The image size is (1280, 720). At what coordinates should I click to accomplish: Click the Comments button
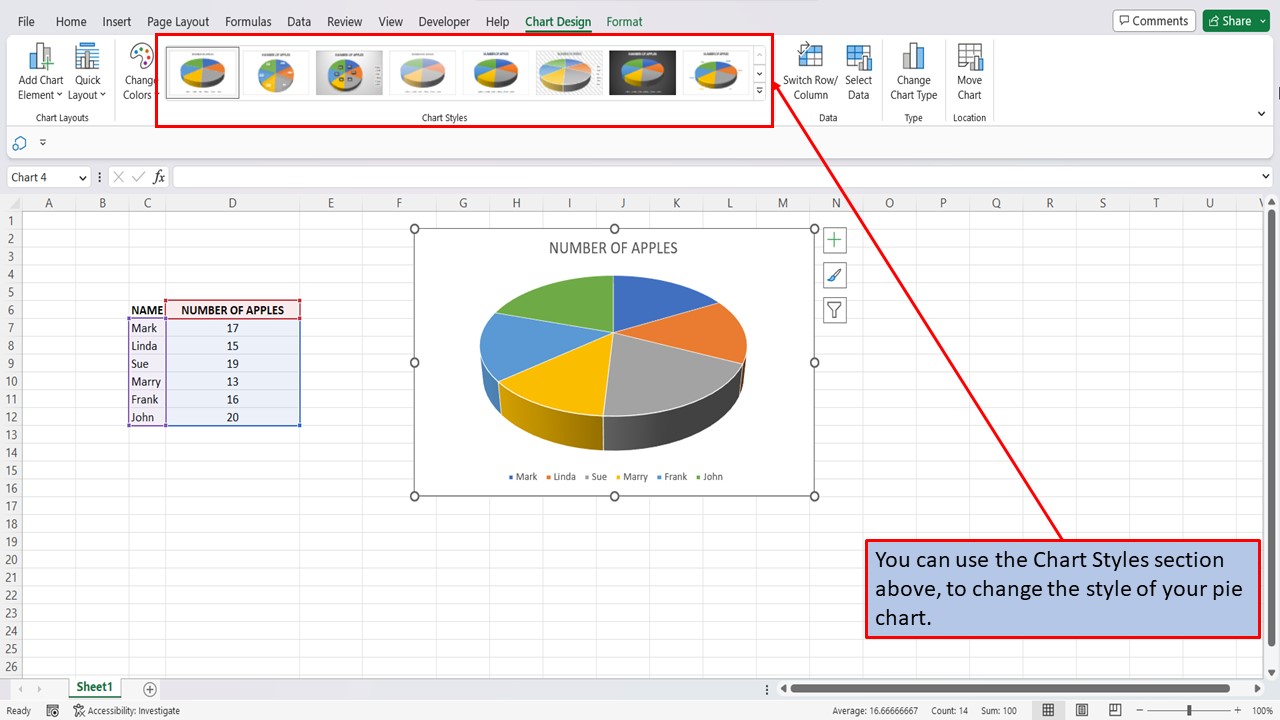[1154, 20]
